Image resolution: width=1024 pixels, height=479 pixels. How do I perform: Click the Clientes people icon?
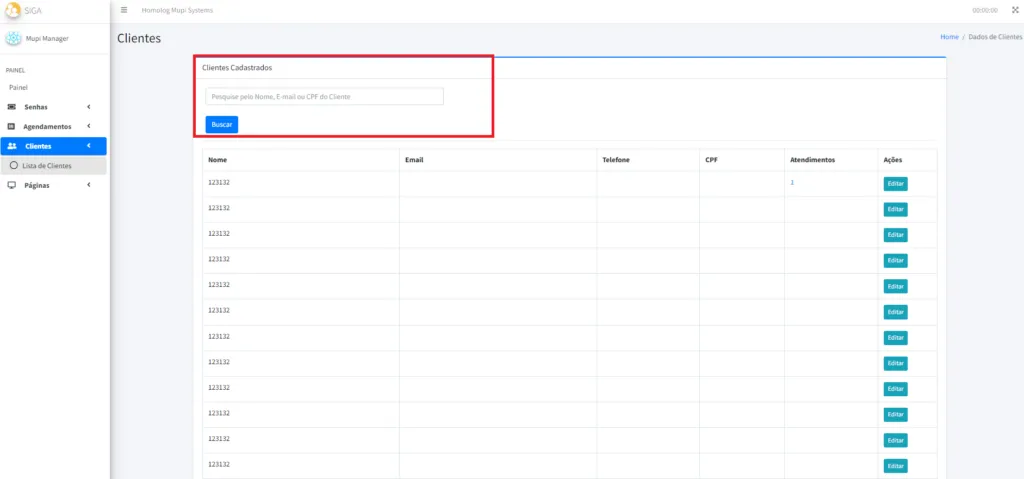[x=12, y=146]
